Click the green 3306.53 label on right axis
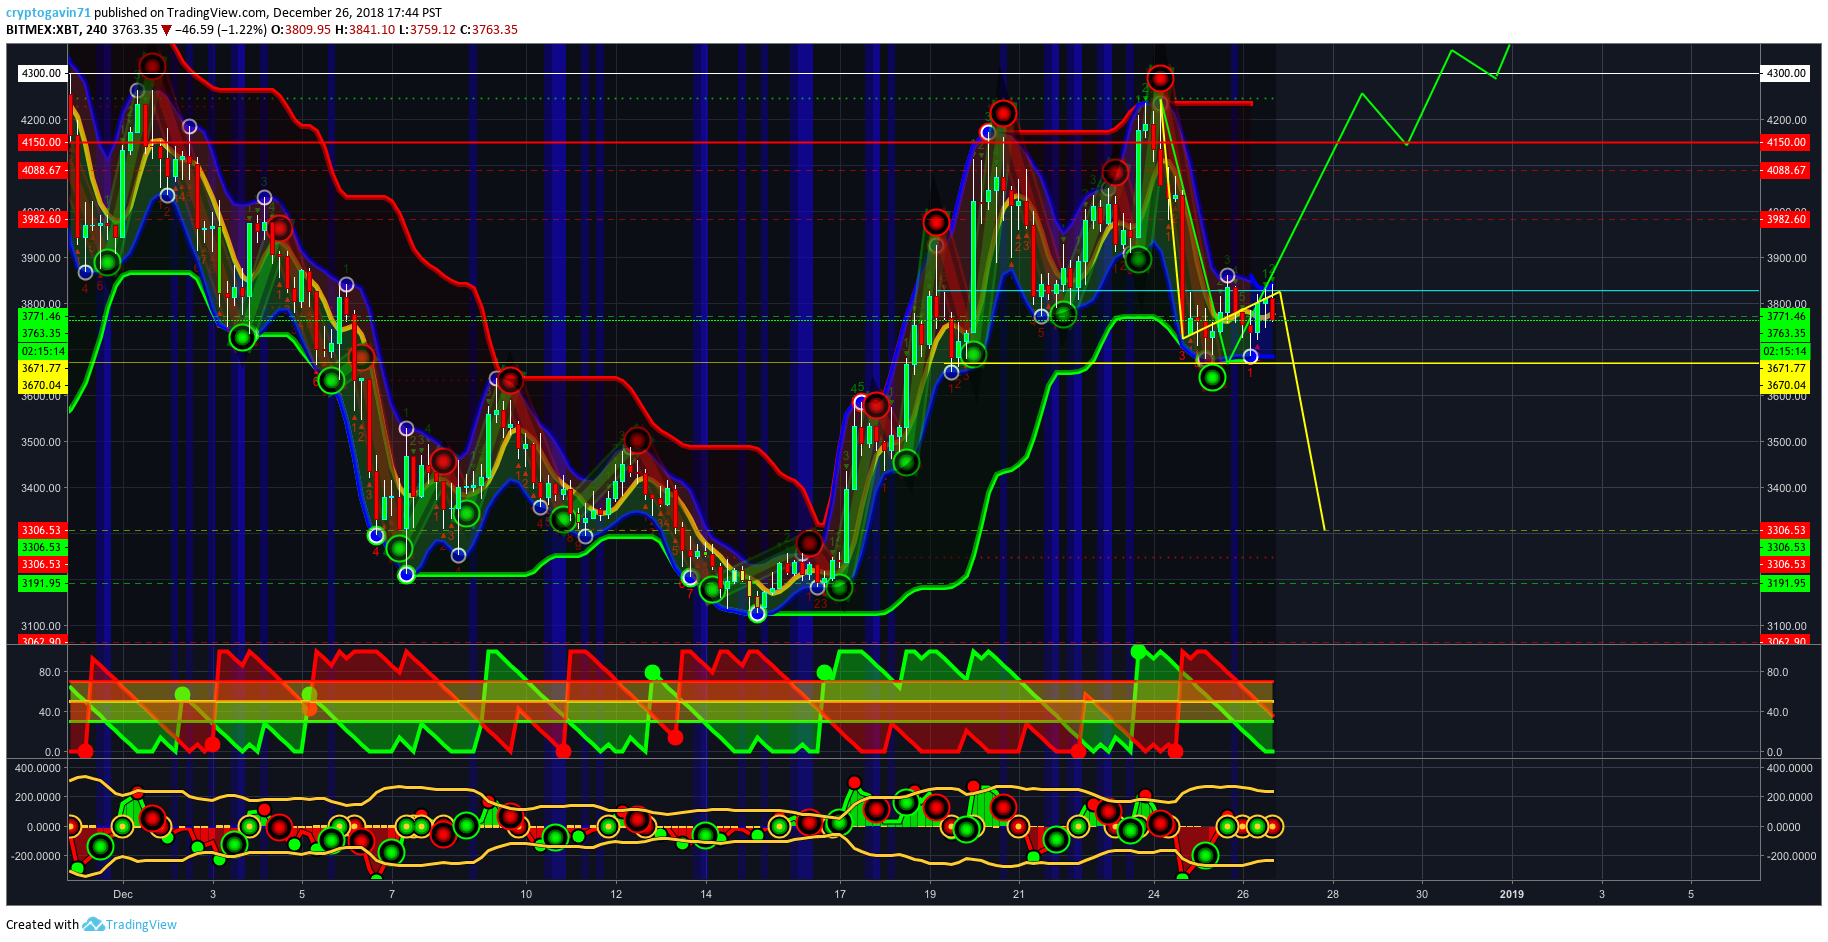1828x942 pixels. [1785, 547]
